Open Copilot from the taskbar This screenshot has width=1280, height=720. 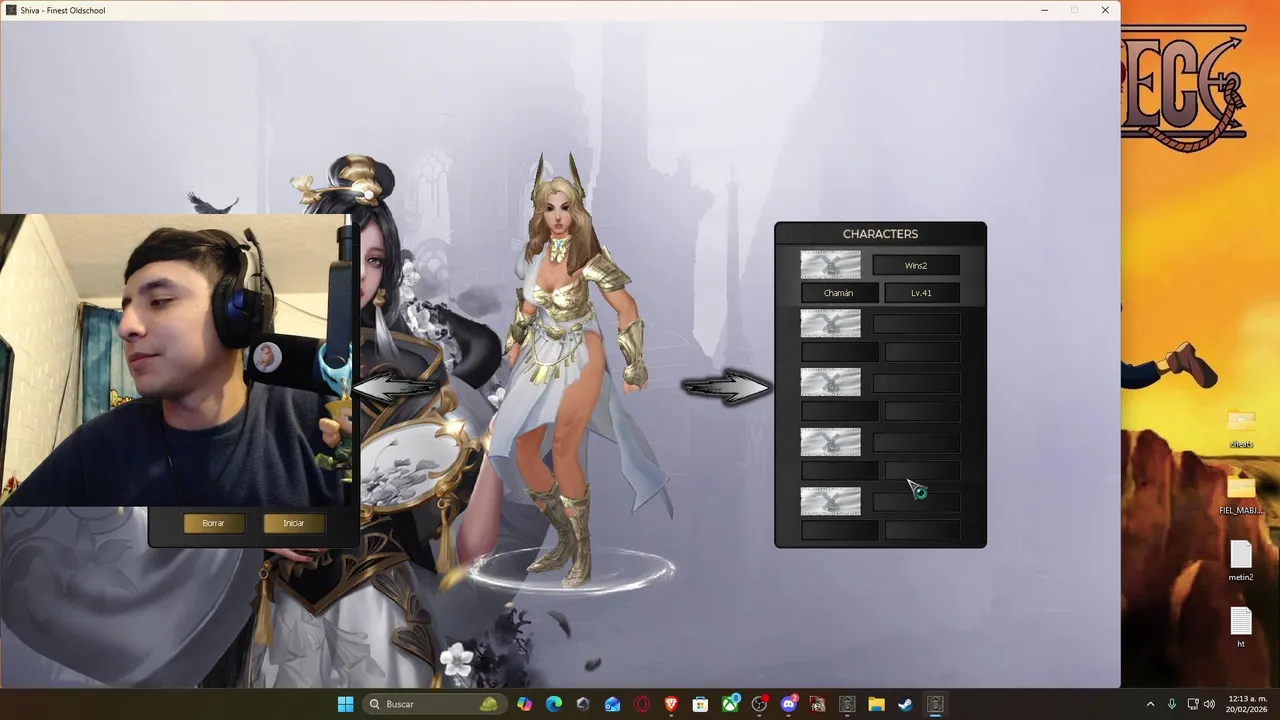525,704
